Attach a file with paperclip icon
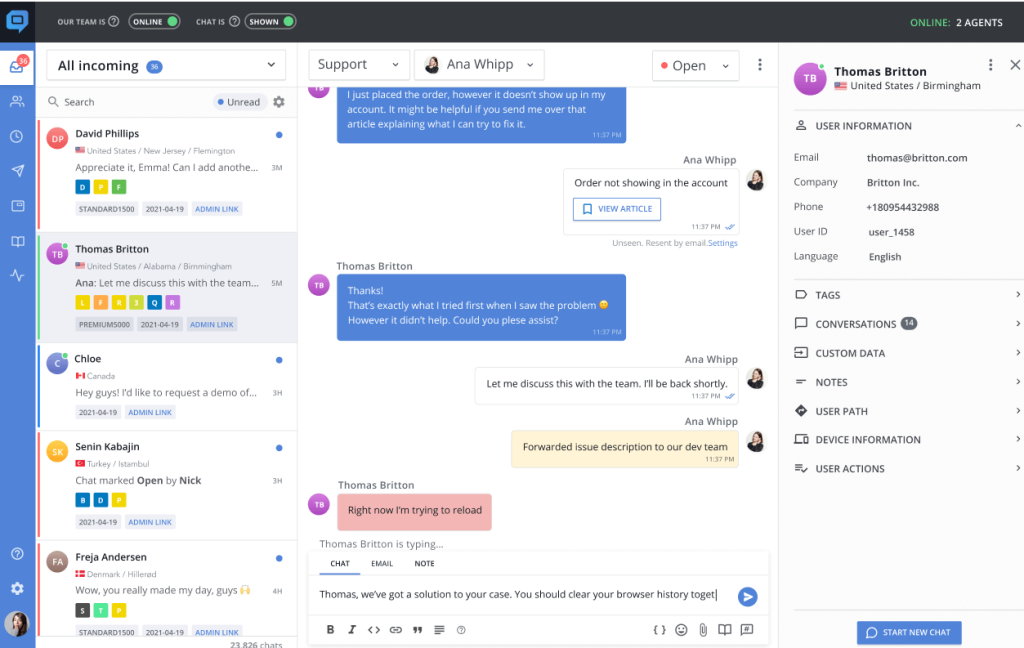 (703, 630)
